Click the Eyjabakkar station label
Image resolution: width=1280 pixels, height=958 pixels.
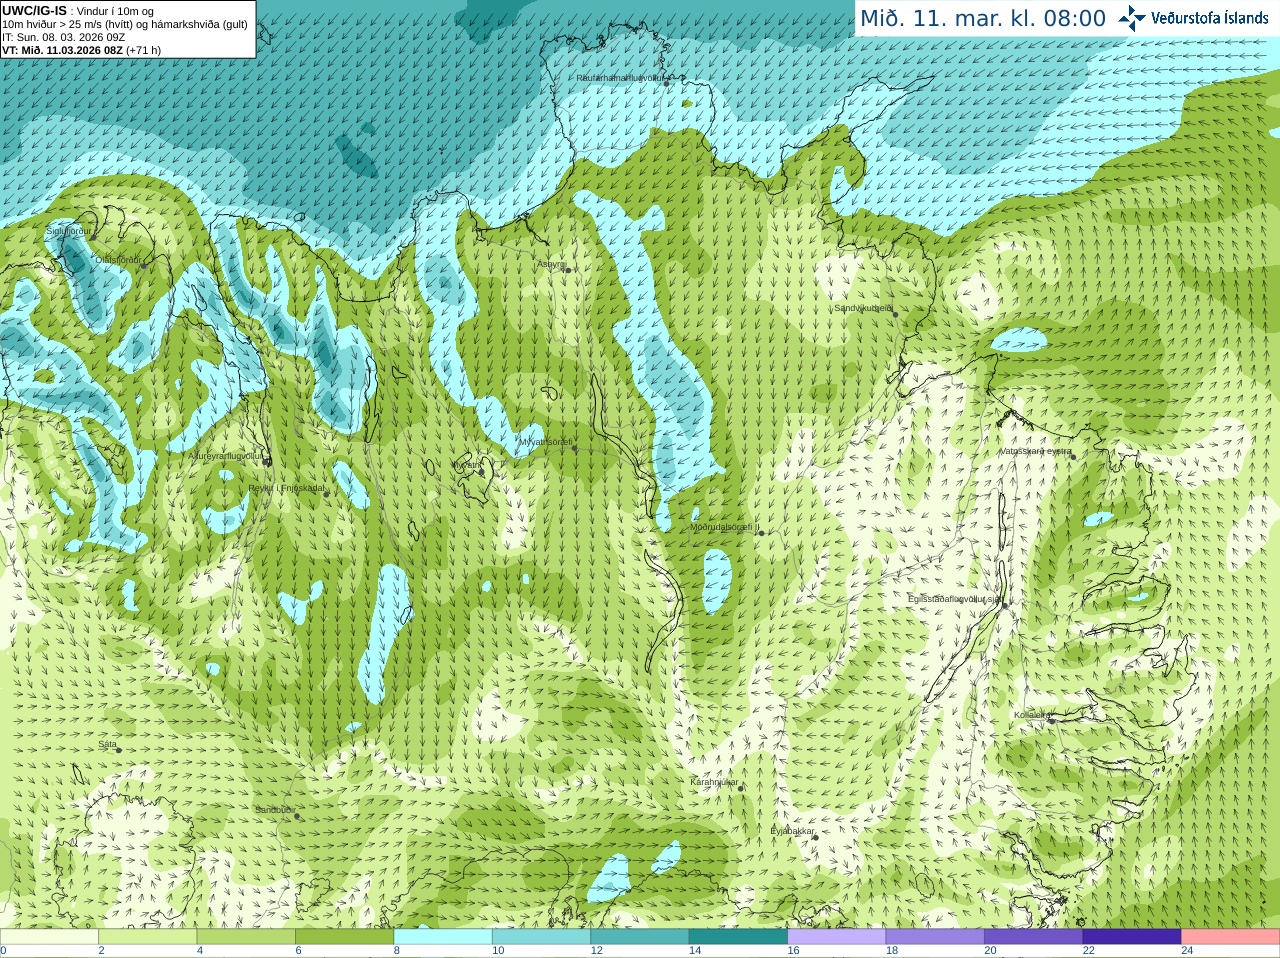[x=793, y=831]
